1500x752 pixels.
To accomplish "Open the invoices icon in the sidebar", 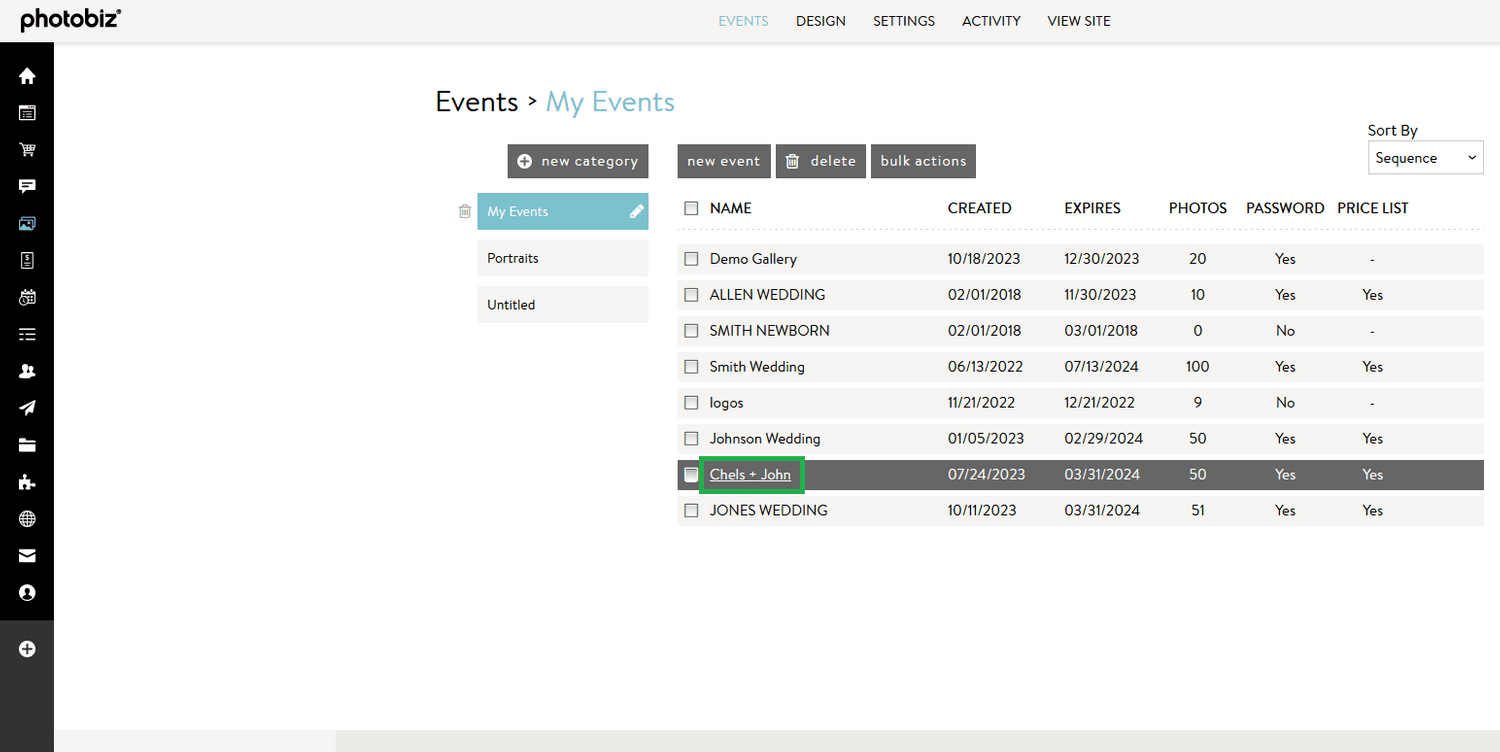I will [27, 260].
